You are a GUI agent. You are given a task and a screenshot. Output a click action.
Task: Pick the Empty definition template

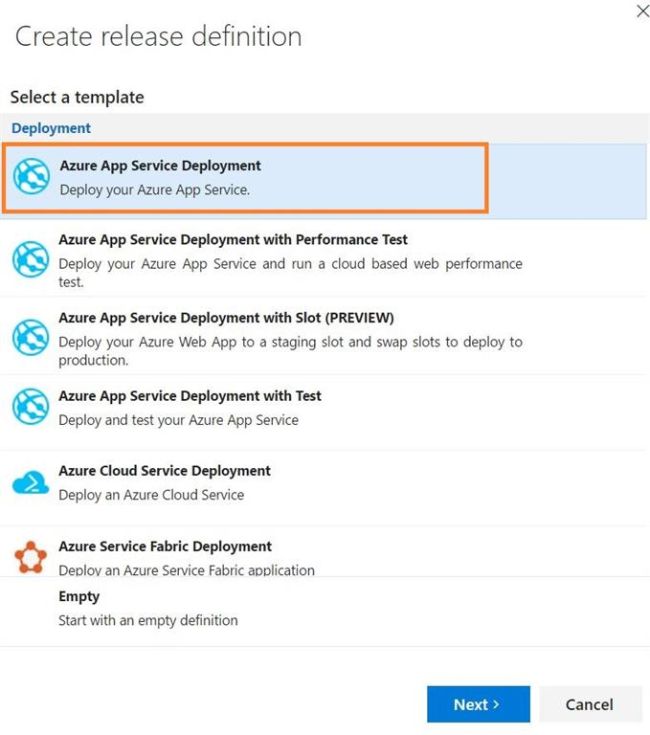point(80,597)
